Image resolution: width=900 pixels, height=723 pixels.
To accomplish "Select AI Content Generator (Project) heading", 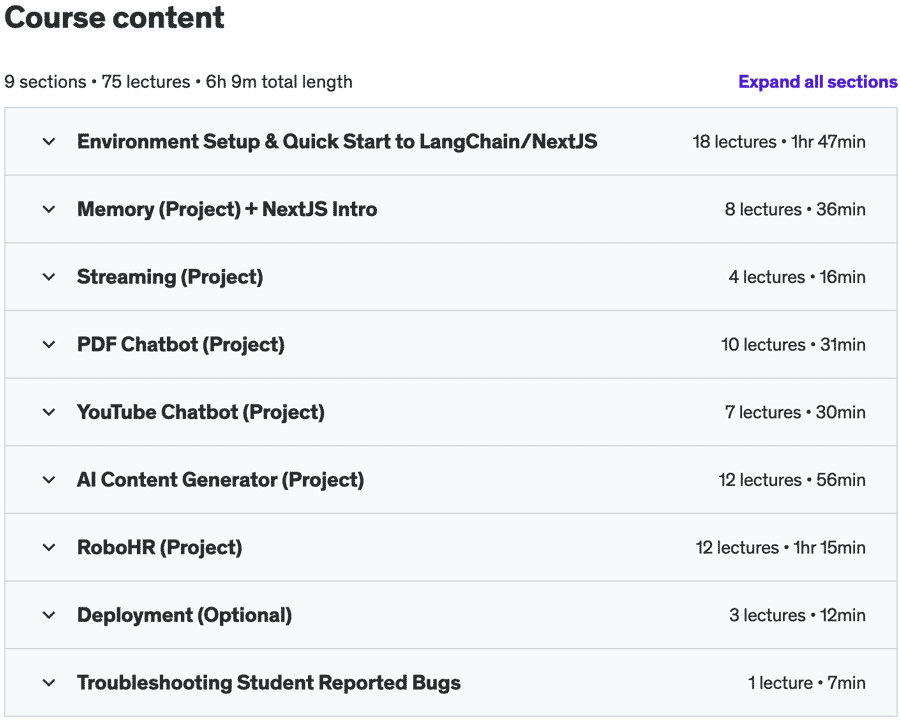I will tap(220, 480).
